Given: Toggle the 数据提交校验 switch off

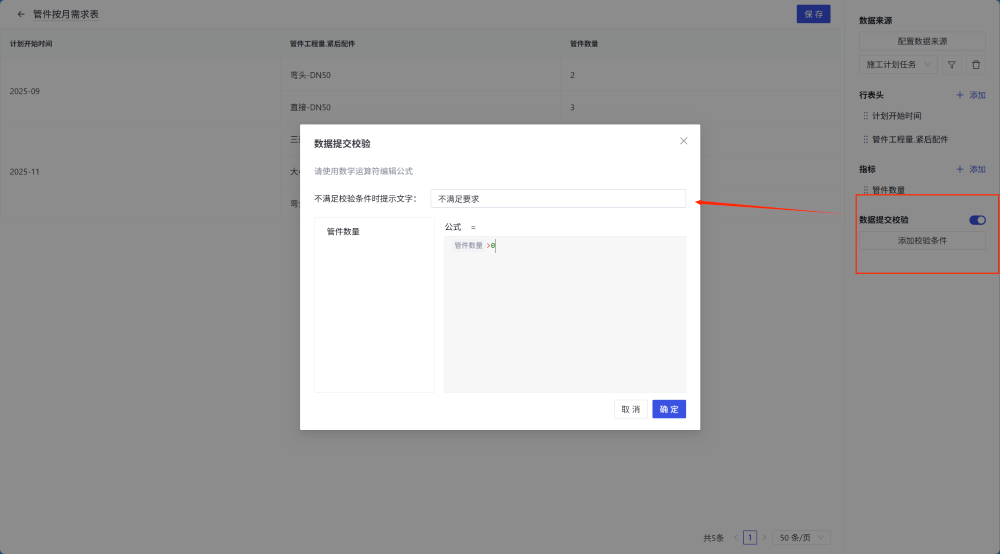Looking at the screenshot, I should (977, 219).
